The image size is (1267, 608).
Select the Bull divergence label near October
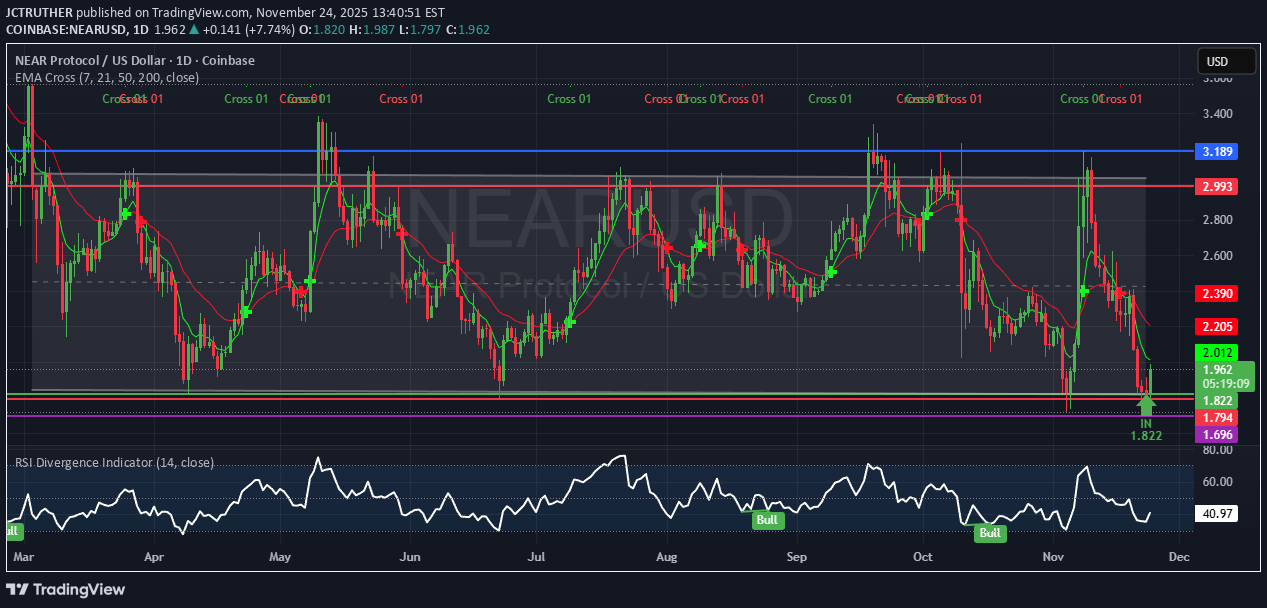(x=989, y=533)
